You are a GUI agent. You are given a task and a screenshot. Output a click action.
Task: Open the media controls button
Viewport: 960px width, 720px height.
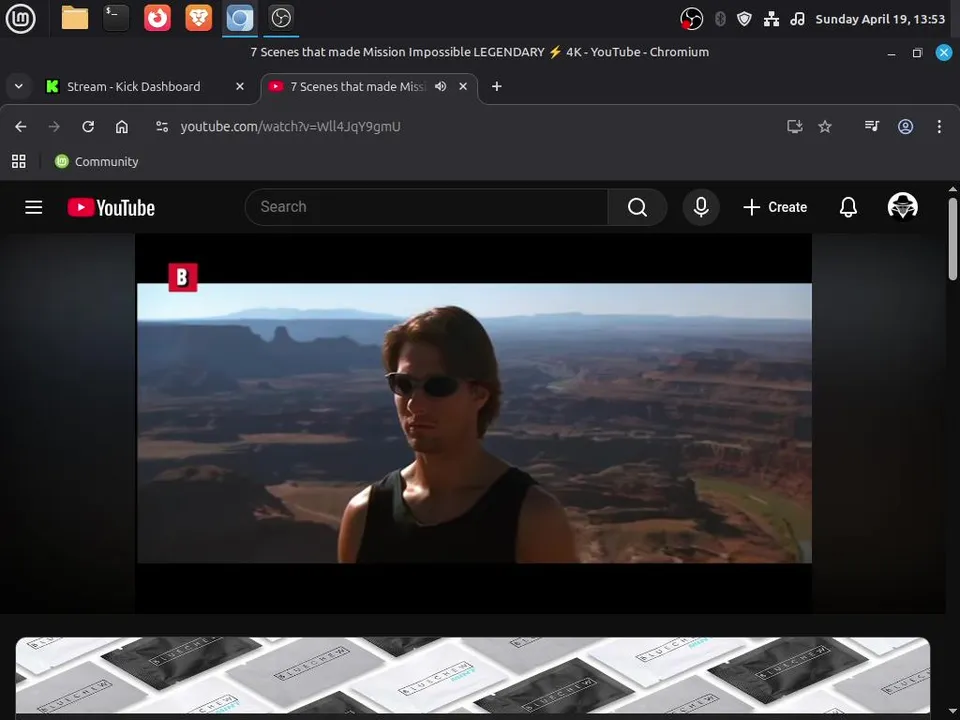pyautogui.click(x=872, y=126)
